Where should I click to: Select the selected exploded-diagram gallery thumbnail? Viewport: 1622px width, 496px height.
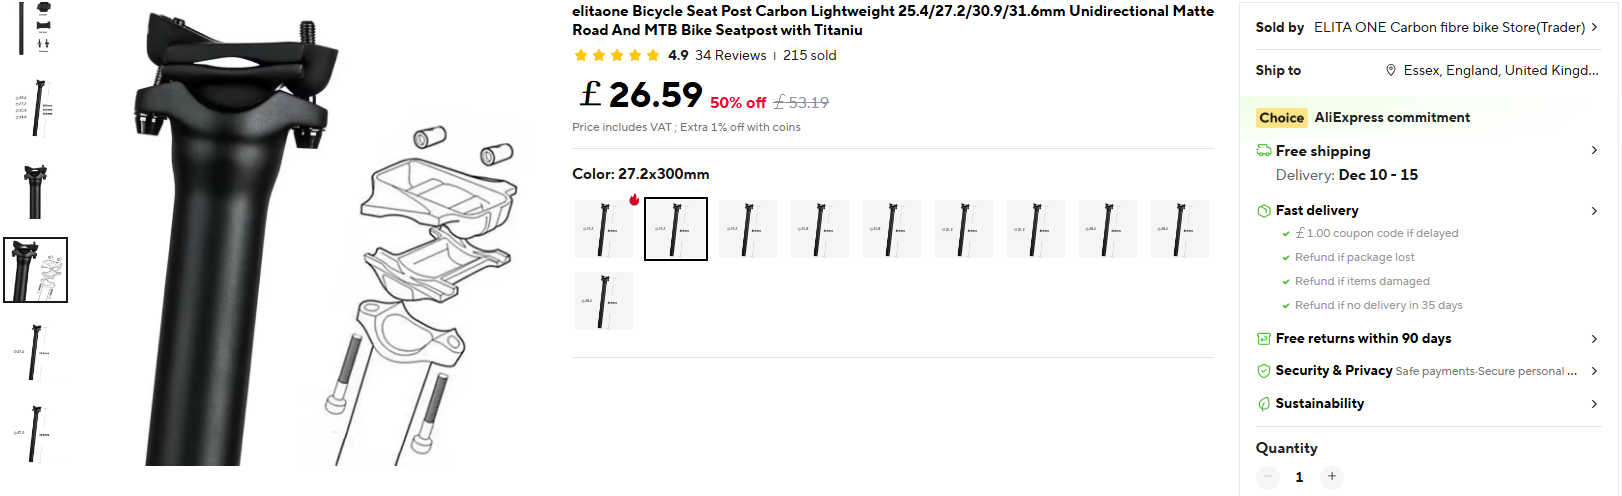pos(35,270)
